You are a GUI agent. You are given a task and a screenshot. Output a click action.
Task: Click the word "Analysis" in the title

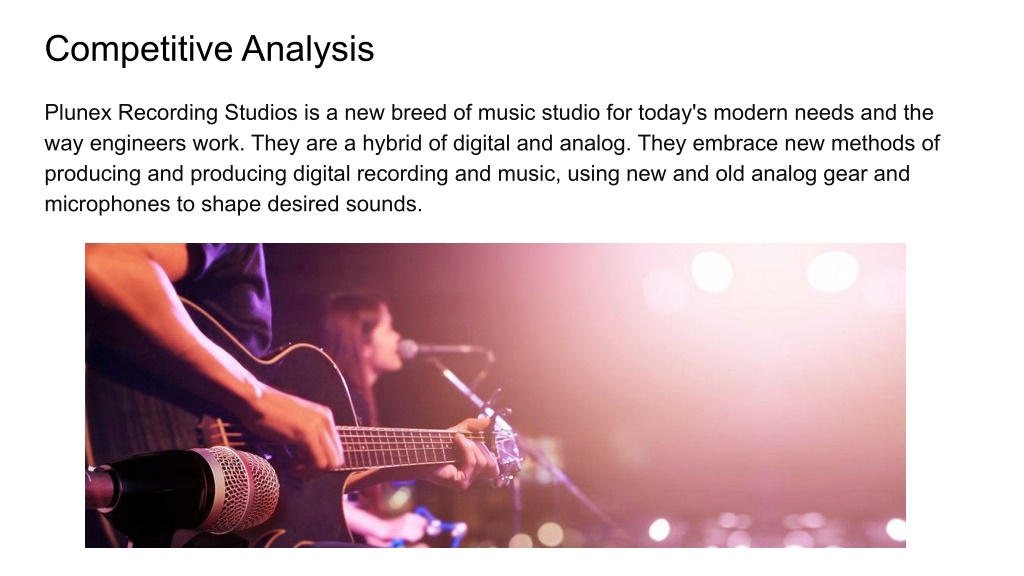click(x=308, y=49)
